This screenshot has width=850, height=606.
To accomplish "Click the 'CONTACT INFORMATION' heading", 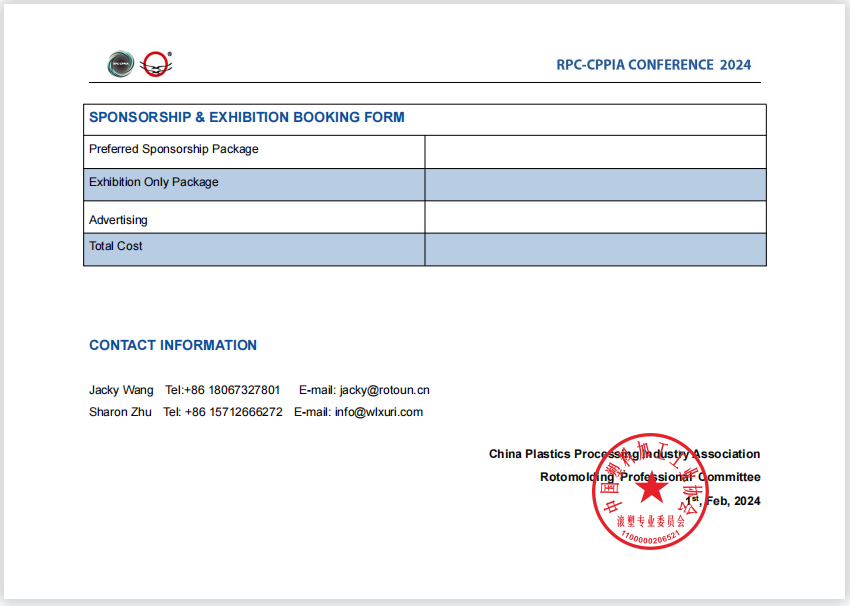I will pyautogui.click(x=173, y=345).
